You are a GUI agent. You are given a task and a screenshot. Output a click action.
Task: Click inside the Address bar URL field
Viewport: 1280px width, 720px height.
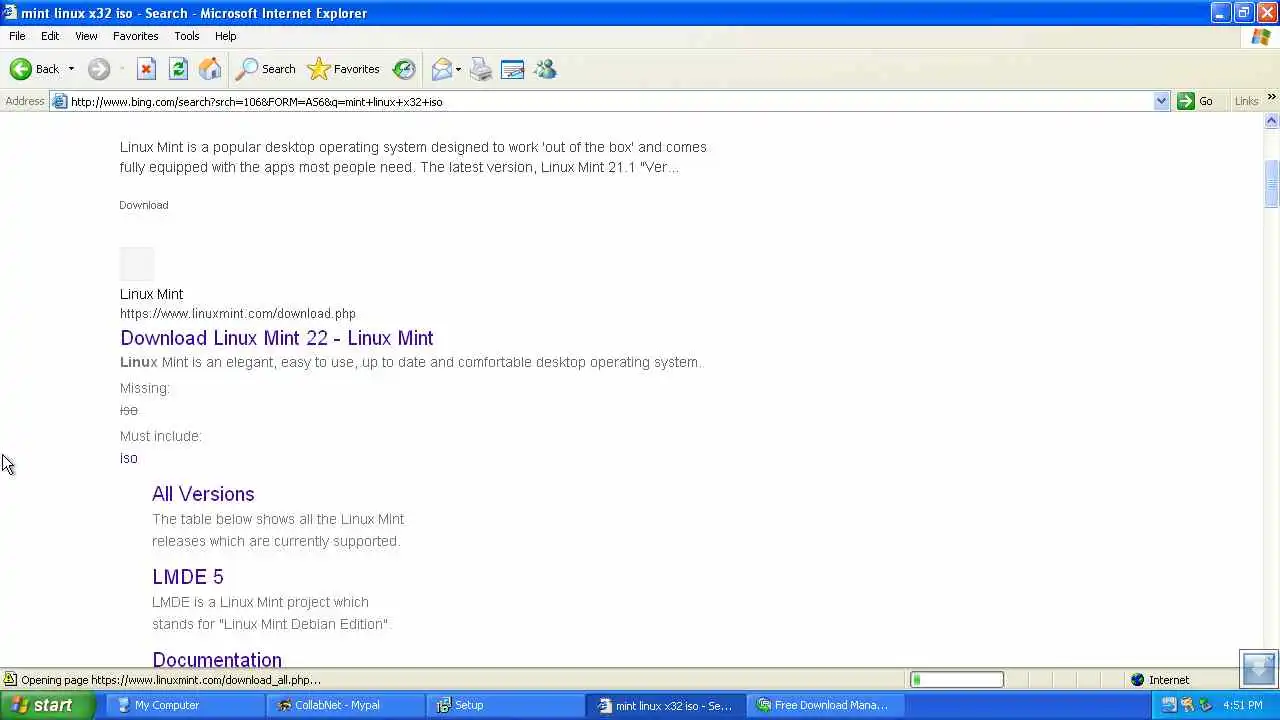(610, 101)
